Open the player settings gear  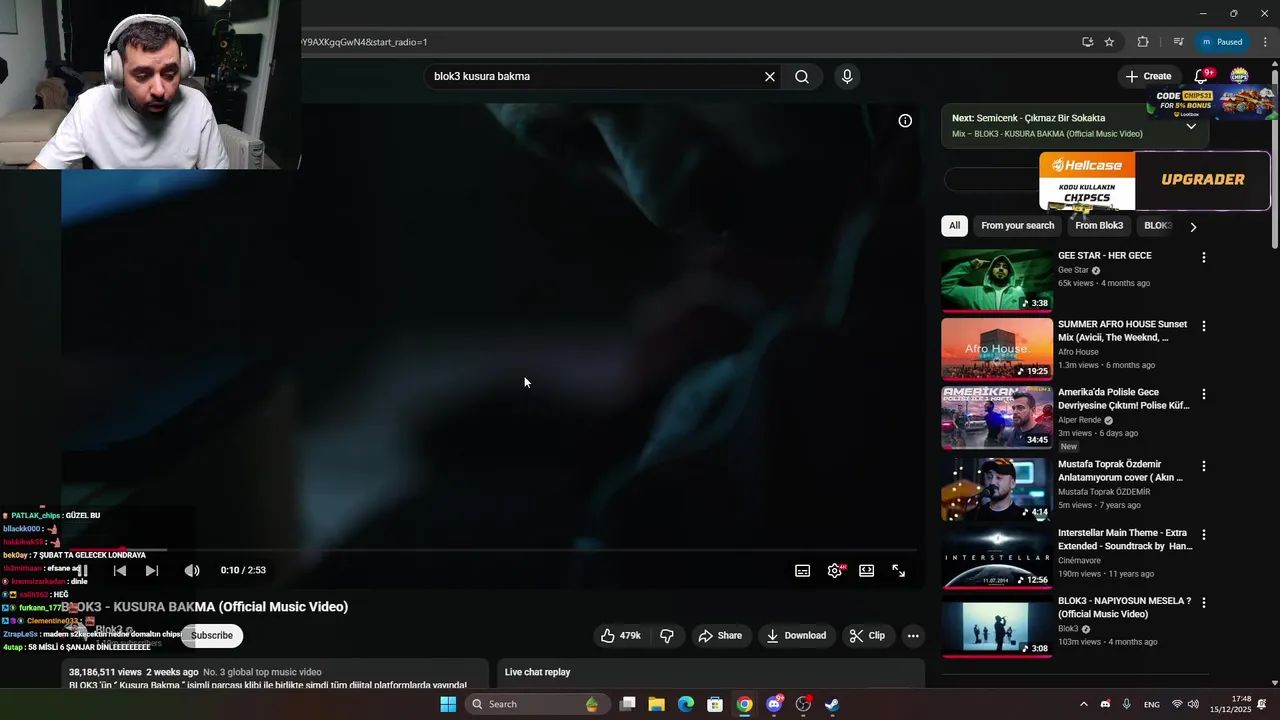click(835, 571)
